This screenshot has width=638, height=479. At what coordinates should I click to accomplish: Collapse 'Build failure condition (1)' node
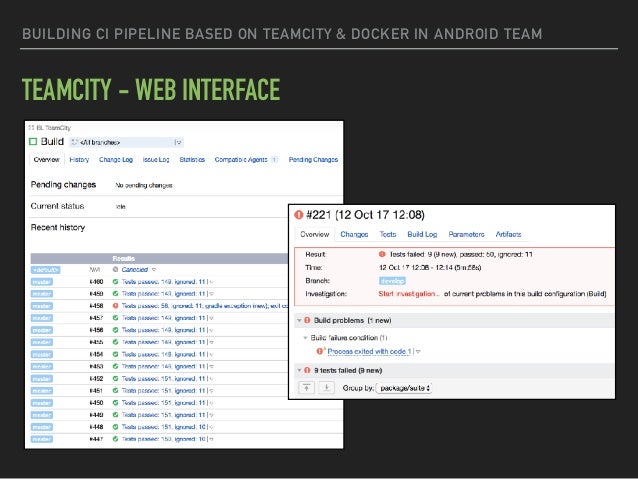click(305, 338)
